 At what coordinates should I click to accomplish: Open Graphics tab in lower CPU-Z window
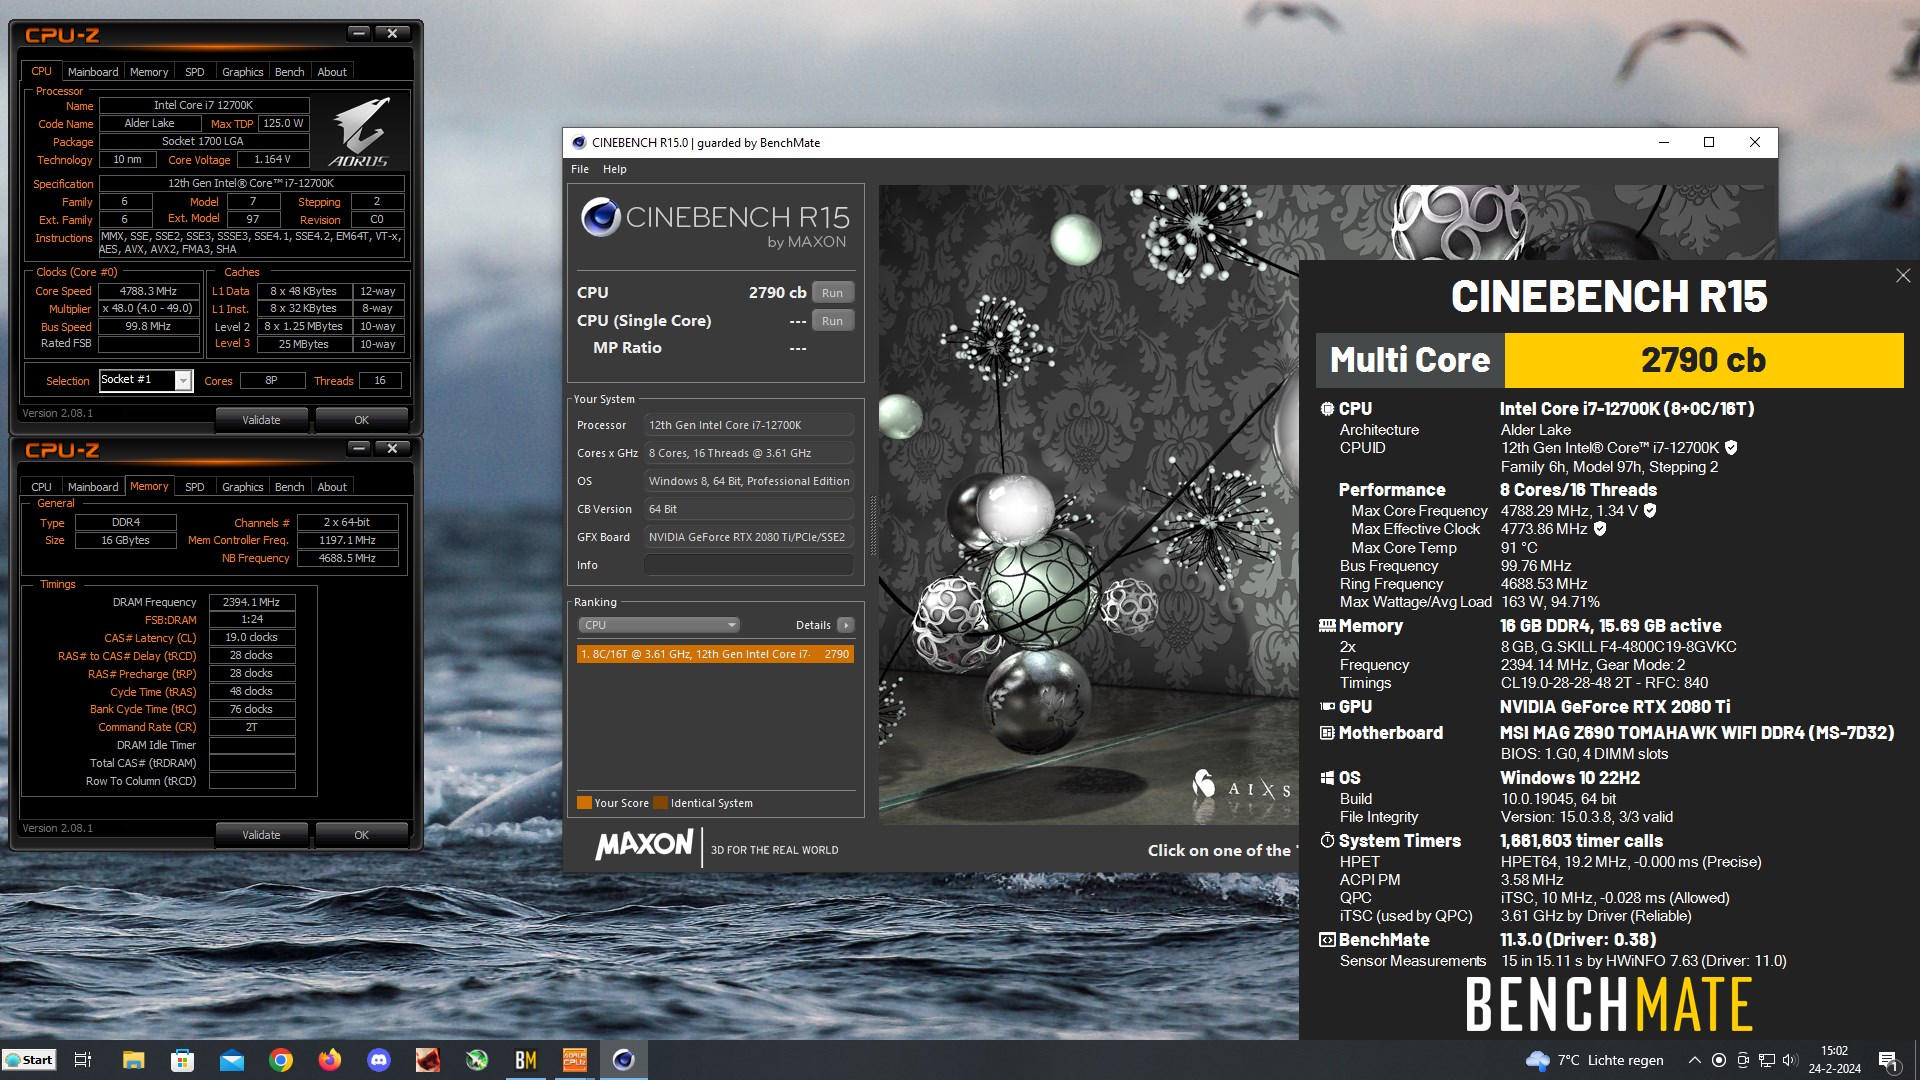[x=243, y=487]
